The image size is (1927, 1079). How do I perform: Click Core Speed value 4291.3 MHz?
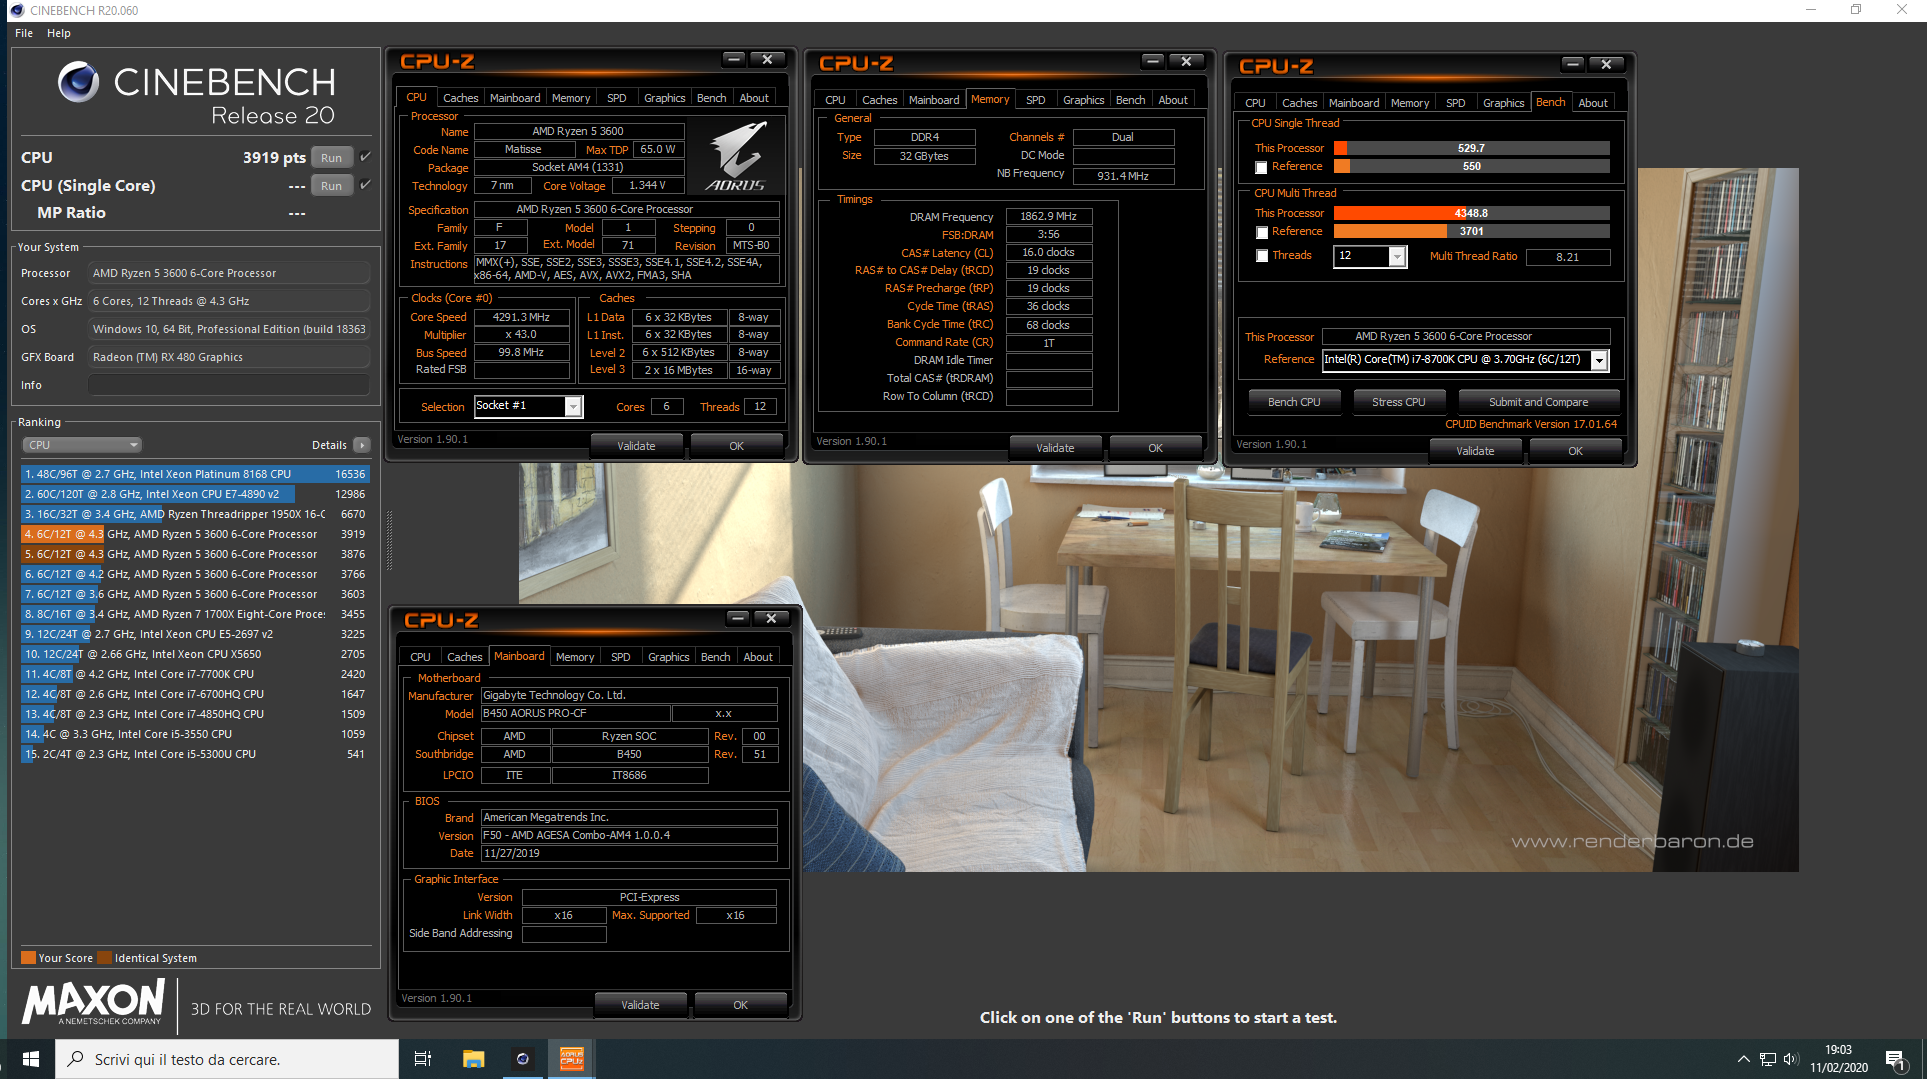(521, 317)
